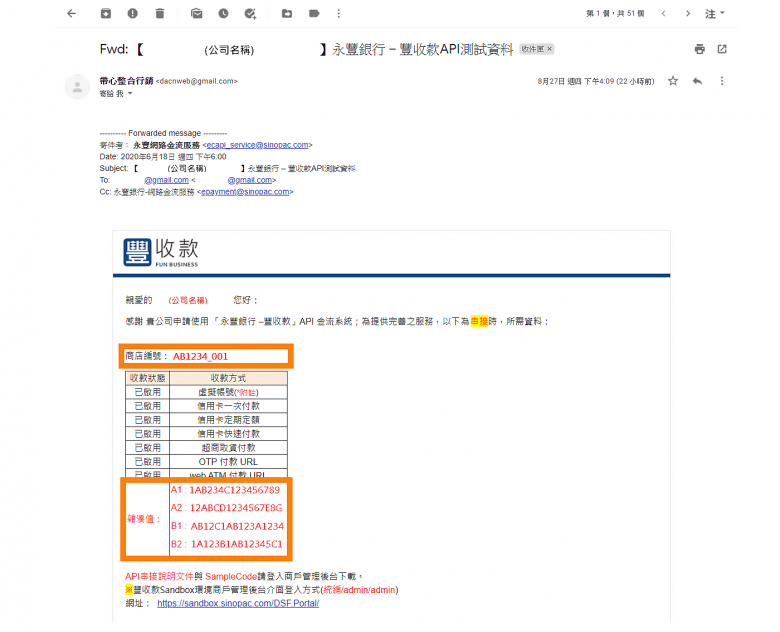
Task: Click the first @gmail.com recipient link
Action: click(167, 180)
